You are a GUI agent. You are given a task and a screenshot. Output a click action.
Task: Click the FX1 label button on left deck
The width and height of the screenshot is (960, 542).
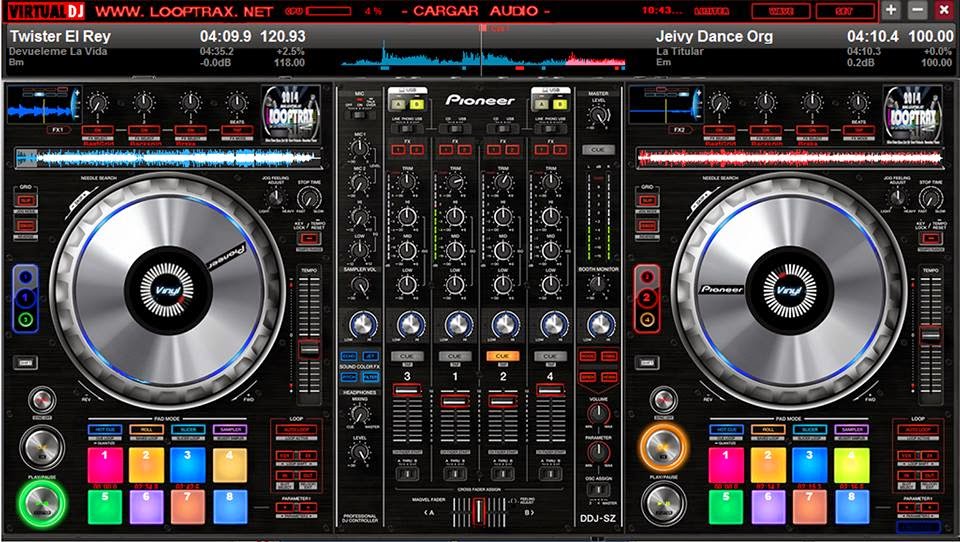click(x=59, y=130)
